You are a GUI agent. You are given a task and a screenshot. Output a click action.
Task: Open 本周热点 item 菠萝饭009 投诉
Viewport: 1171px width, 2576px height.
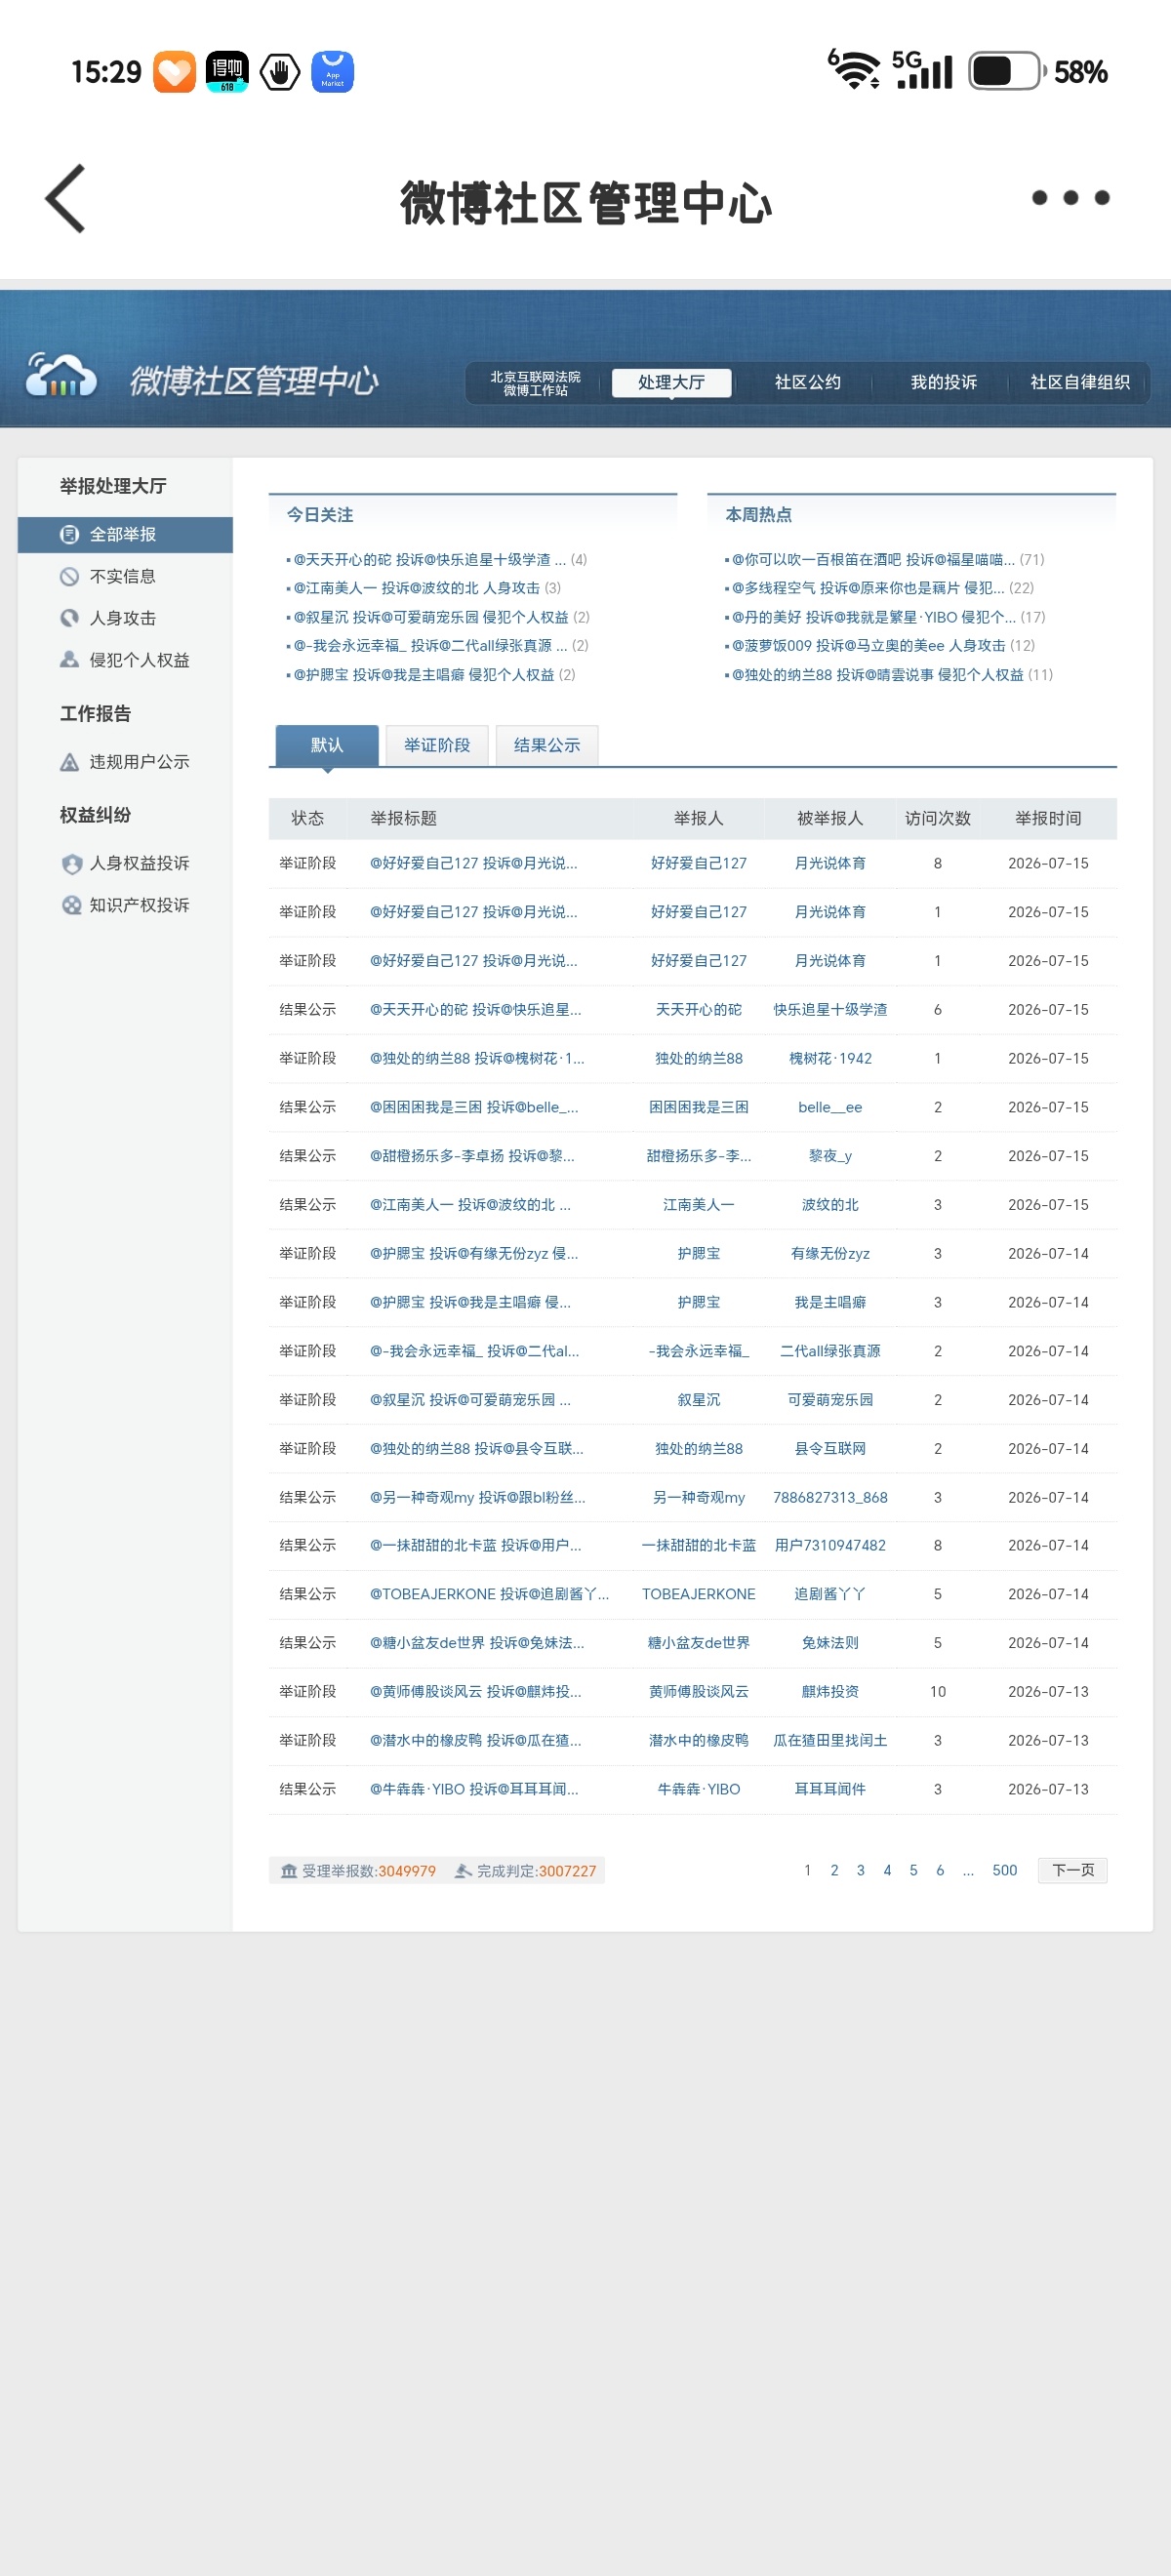pos(868,646)
